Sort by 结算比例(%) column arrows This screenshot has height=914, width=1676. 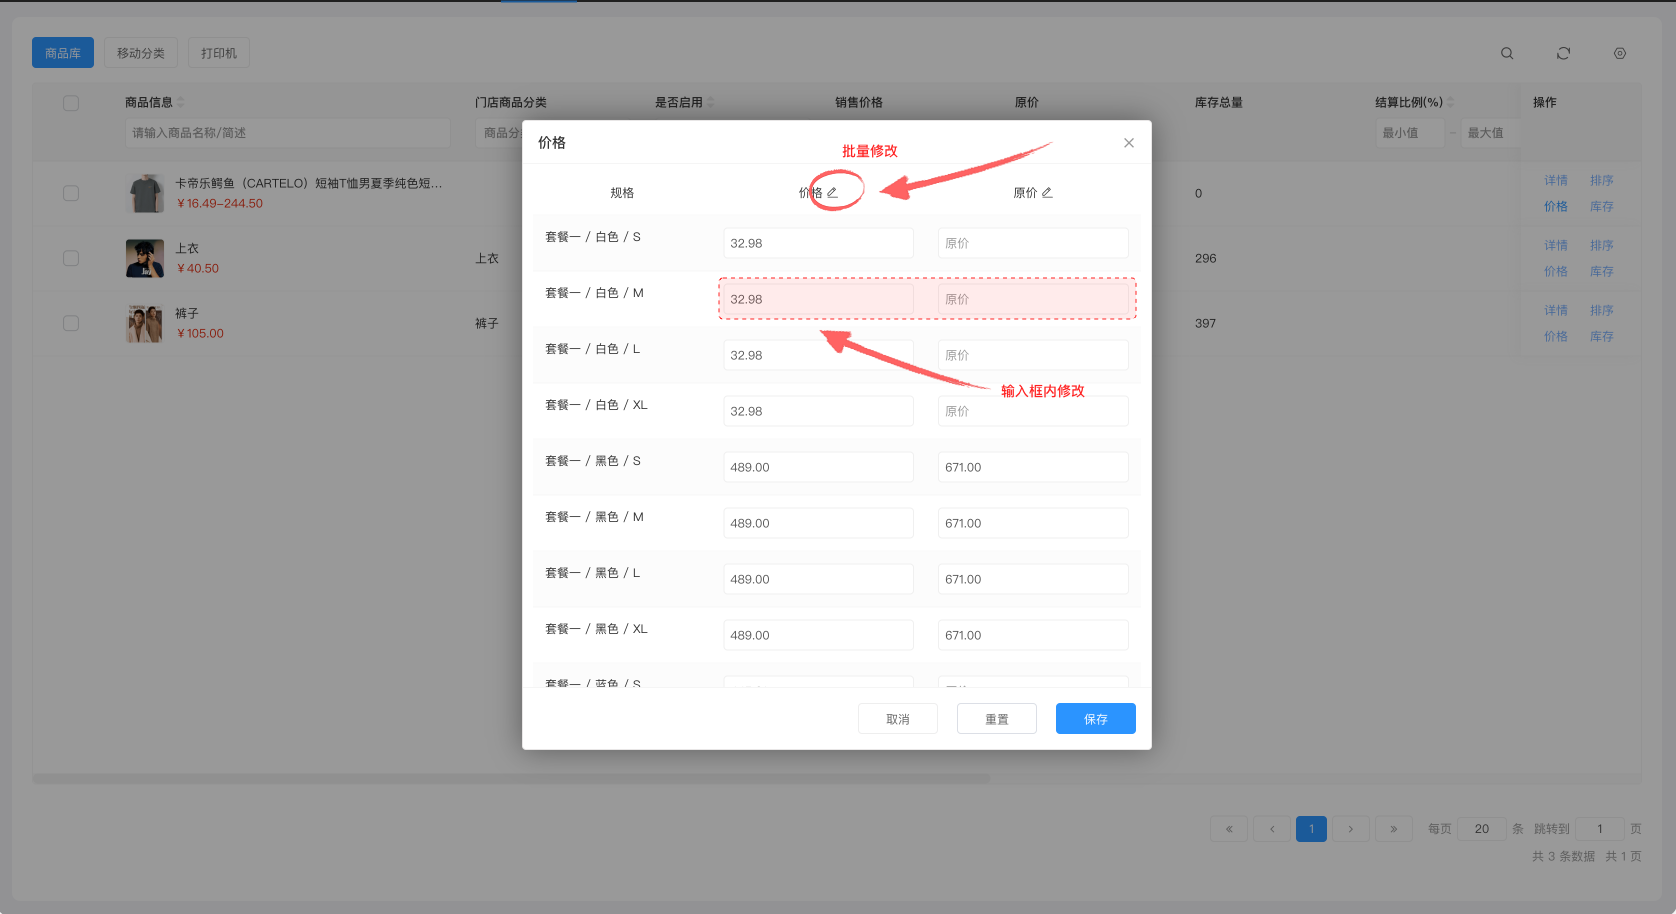click(1450, 102)
